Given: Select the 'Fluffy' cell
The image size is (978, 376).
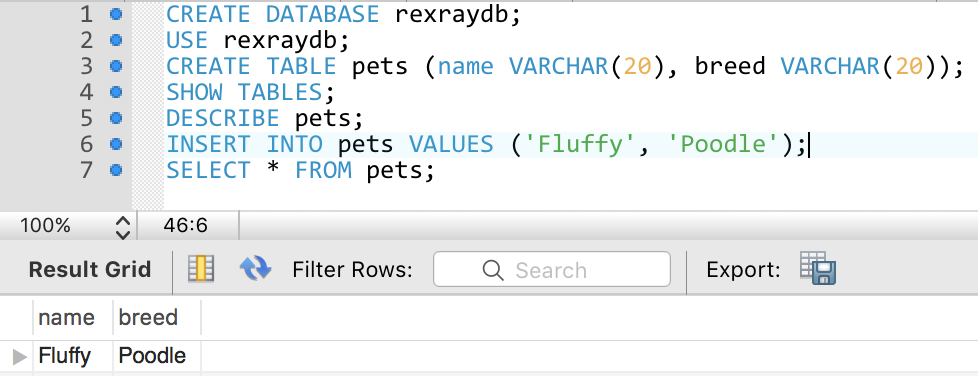Looking at the screenshot, I should pos(65,356).
